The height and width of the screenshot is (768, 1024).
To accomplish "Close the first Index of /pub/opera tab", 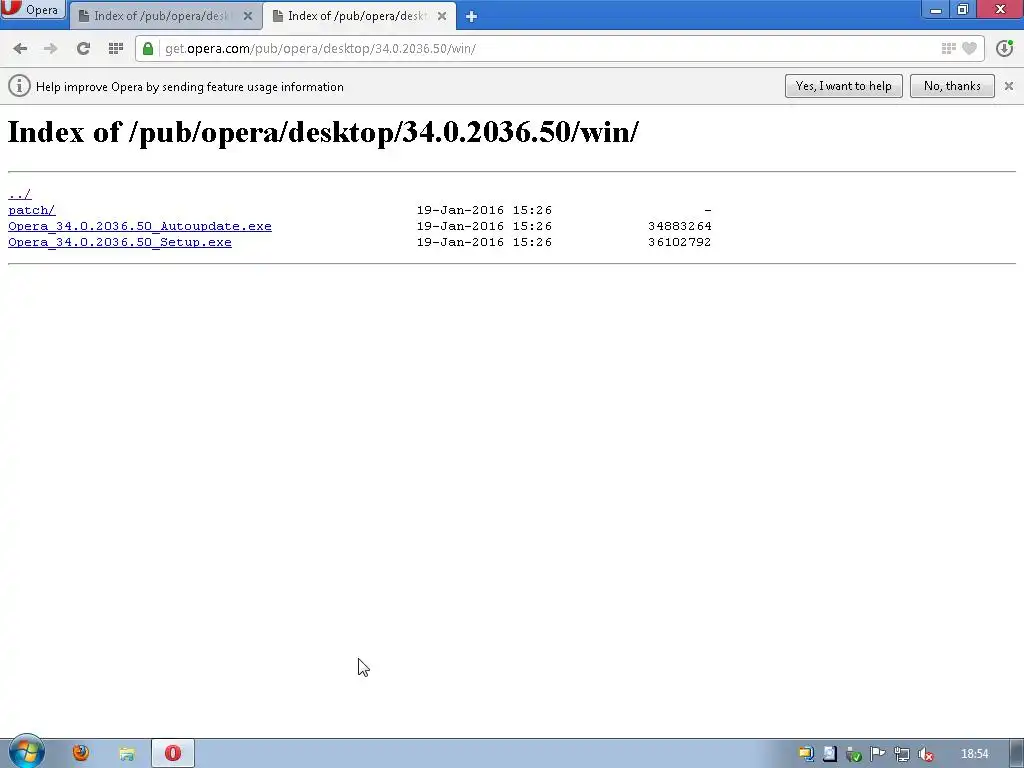I will click(x=248, y=16).
